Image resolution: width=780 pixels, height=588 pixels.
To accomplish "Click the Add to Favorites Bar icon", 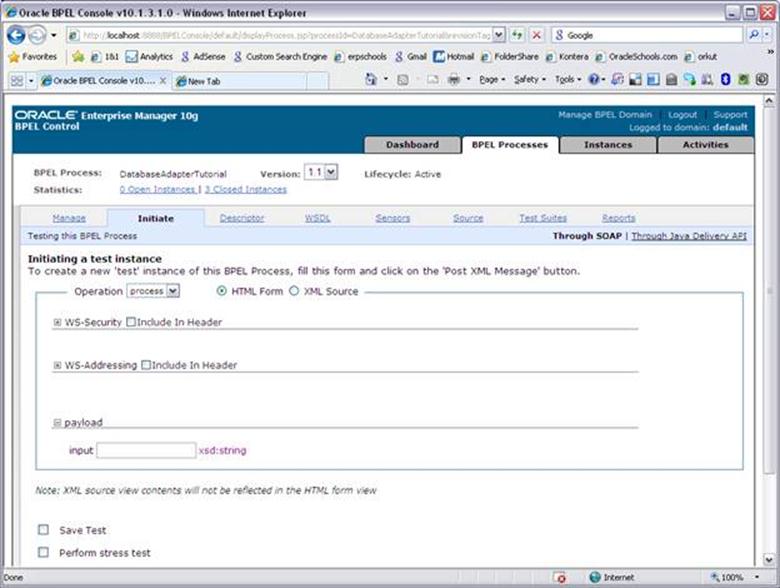I will coord(78,57).
